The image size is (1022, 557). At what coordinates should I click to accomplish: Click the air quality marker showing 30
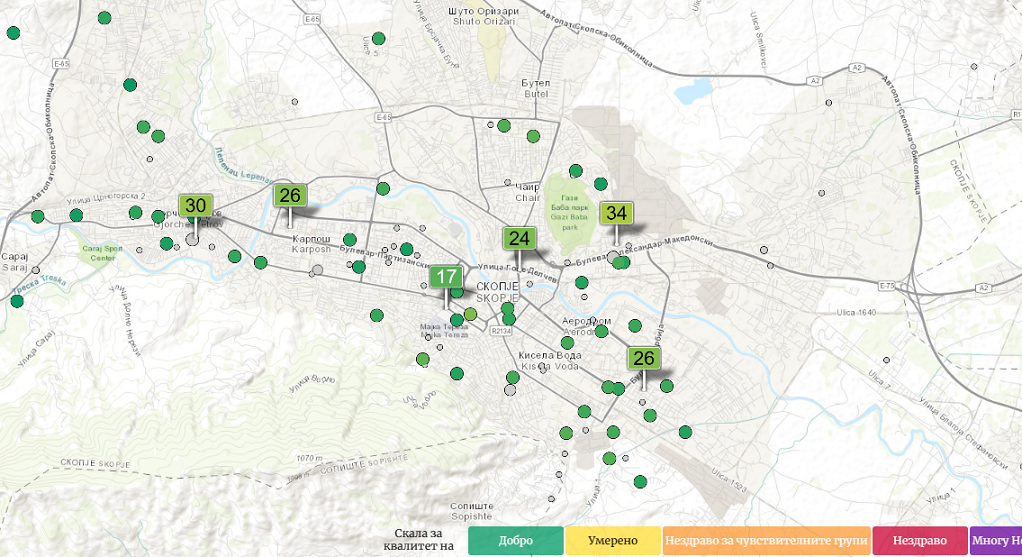click(195, 207)
